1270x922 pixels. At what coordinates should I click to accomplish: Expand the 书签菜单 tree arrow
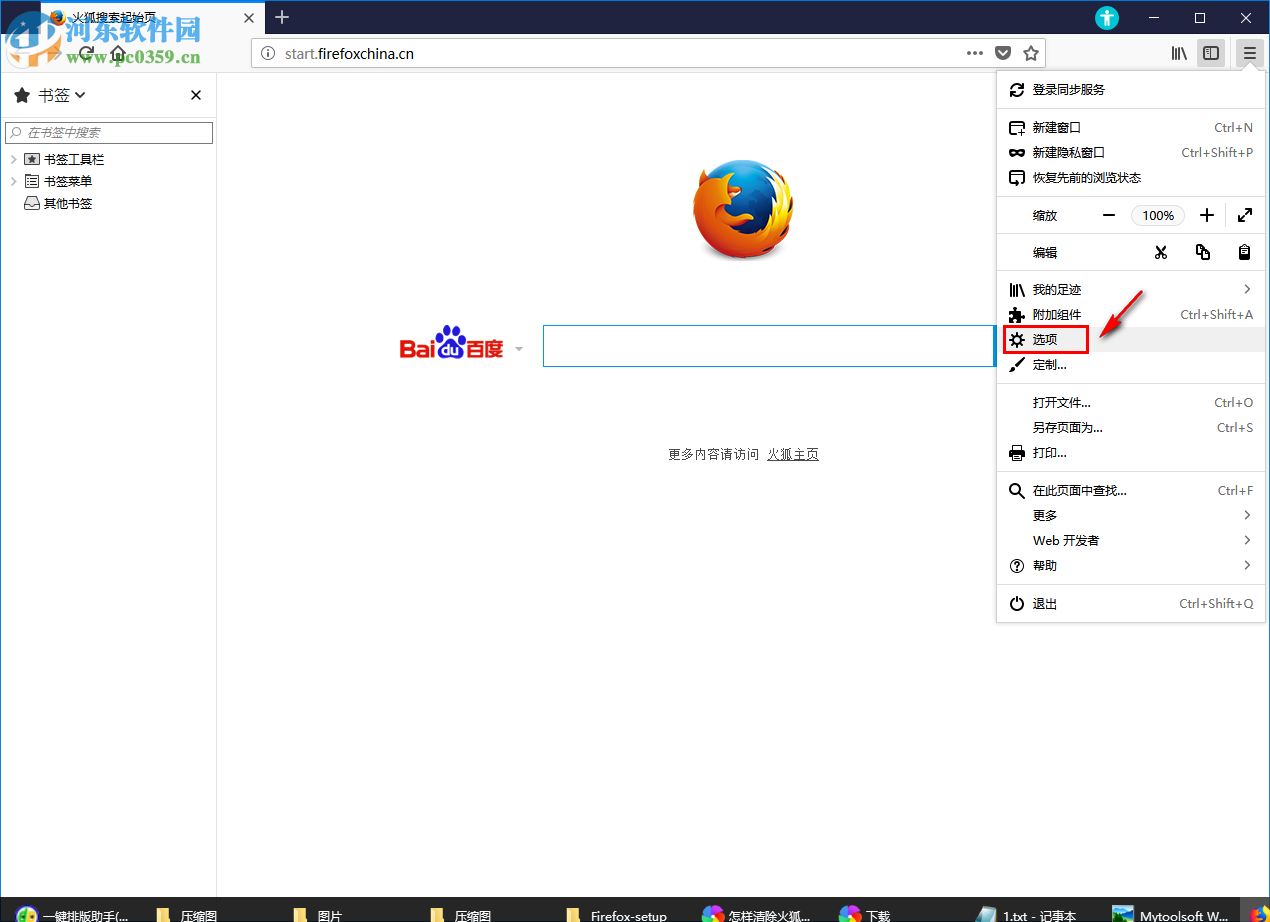click(x=13, y=181)
